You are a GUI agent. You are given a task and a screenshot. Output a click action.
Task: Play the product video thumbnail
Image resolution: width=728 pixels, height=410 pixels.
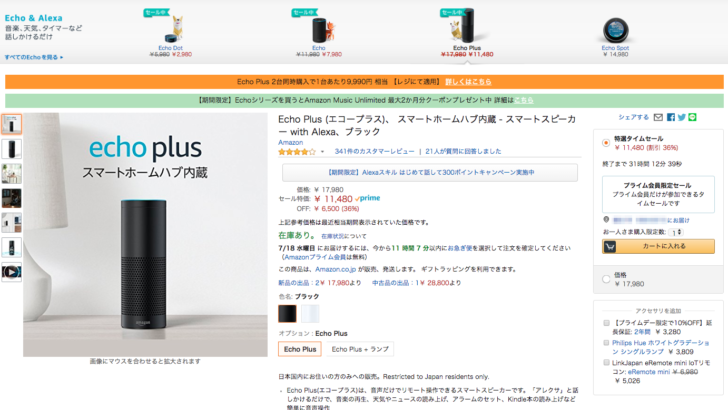pyautogui.click(x=11, y=272)
